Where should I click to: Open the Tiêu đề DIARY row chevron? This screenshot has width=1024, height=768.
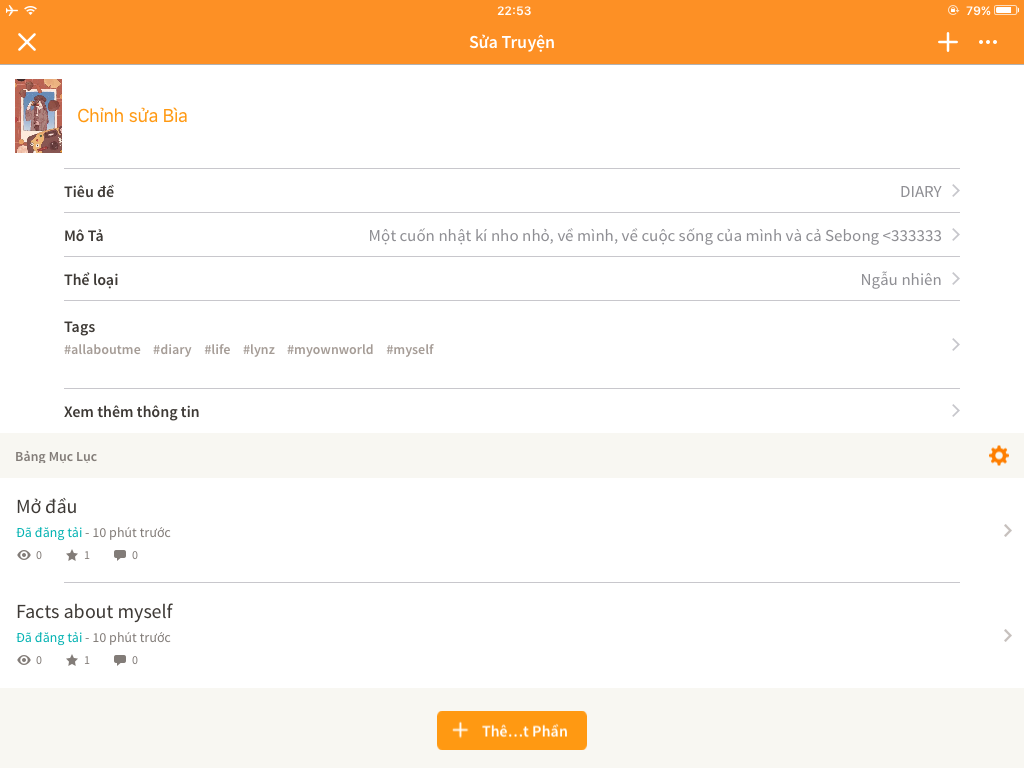[955, 191]
